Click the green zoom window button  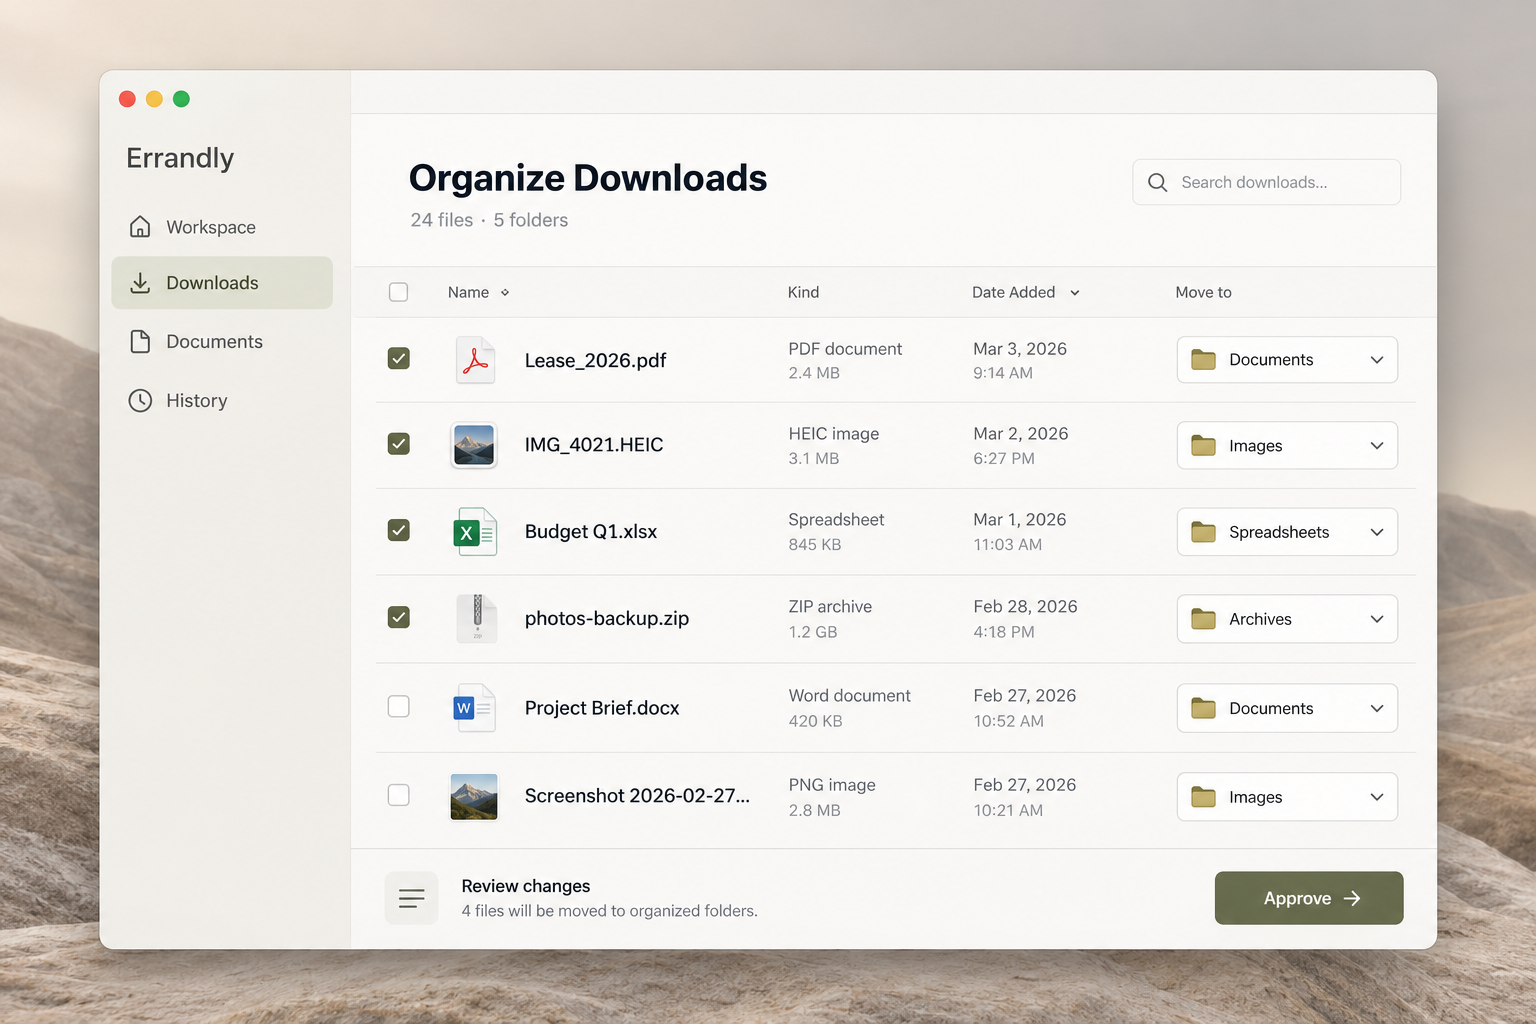pyautogui.click(x=181, y=99)
